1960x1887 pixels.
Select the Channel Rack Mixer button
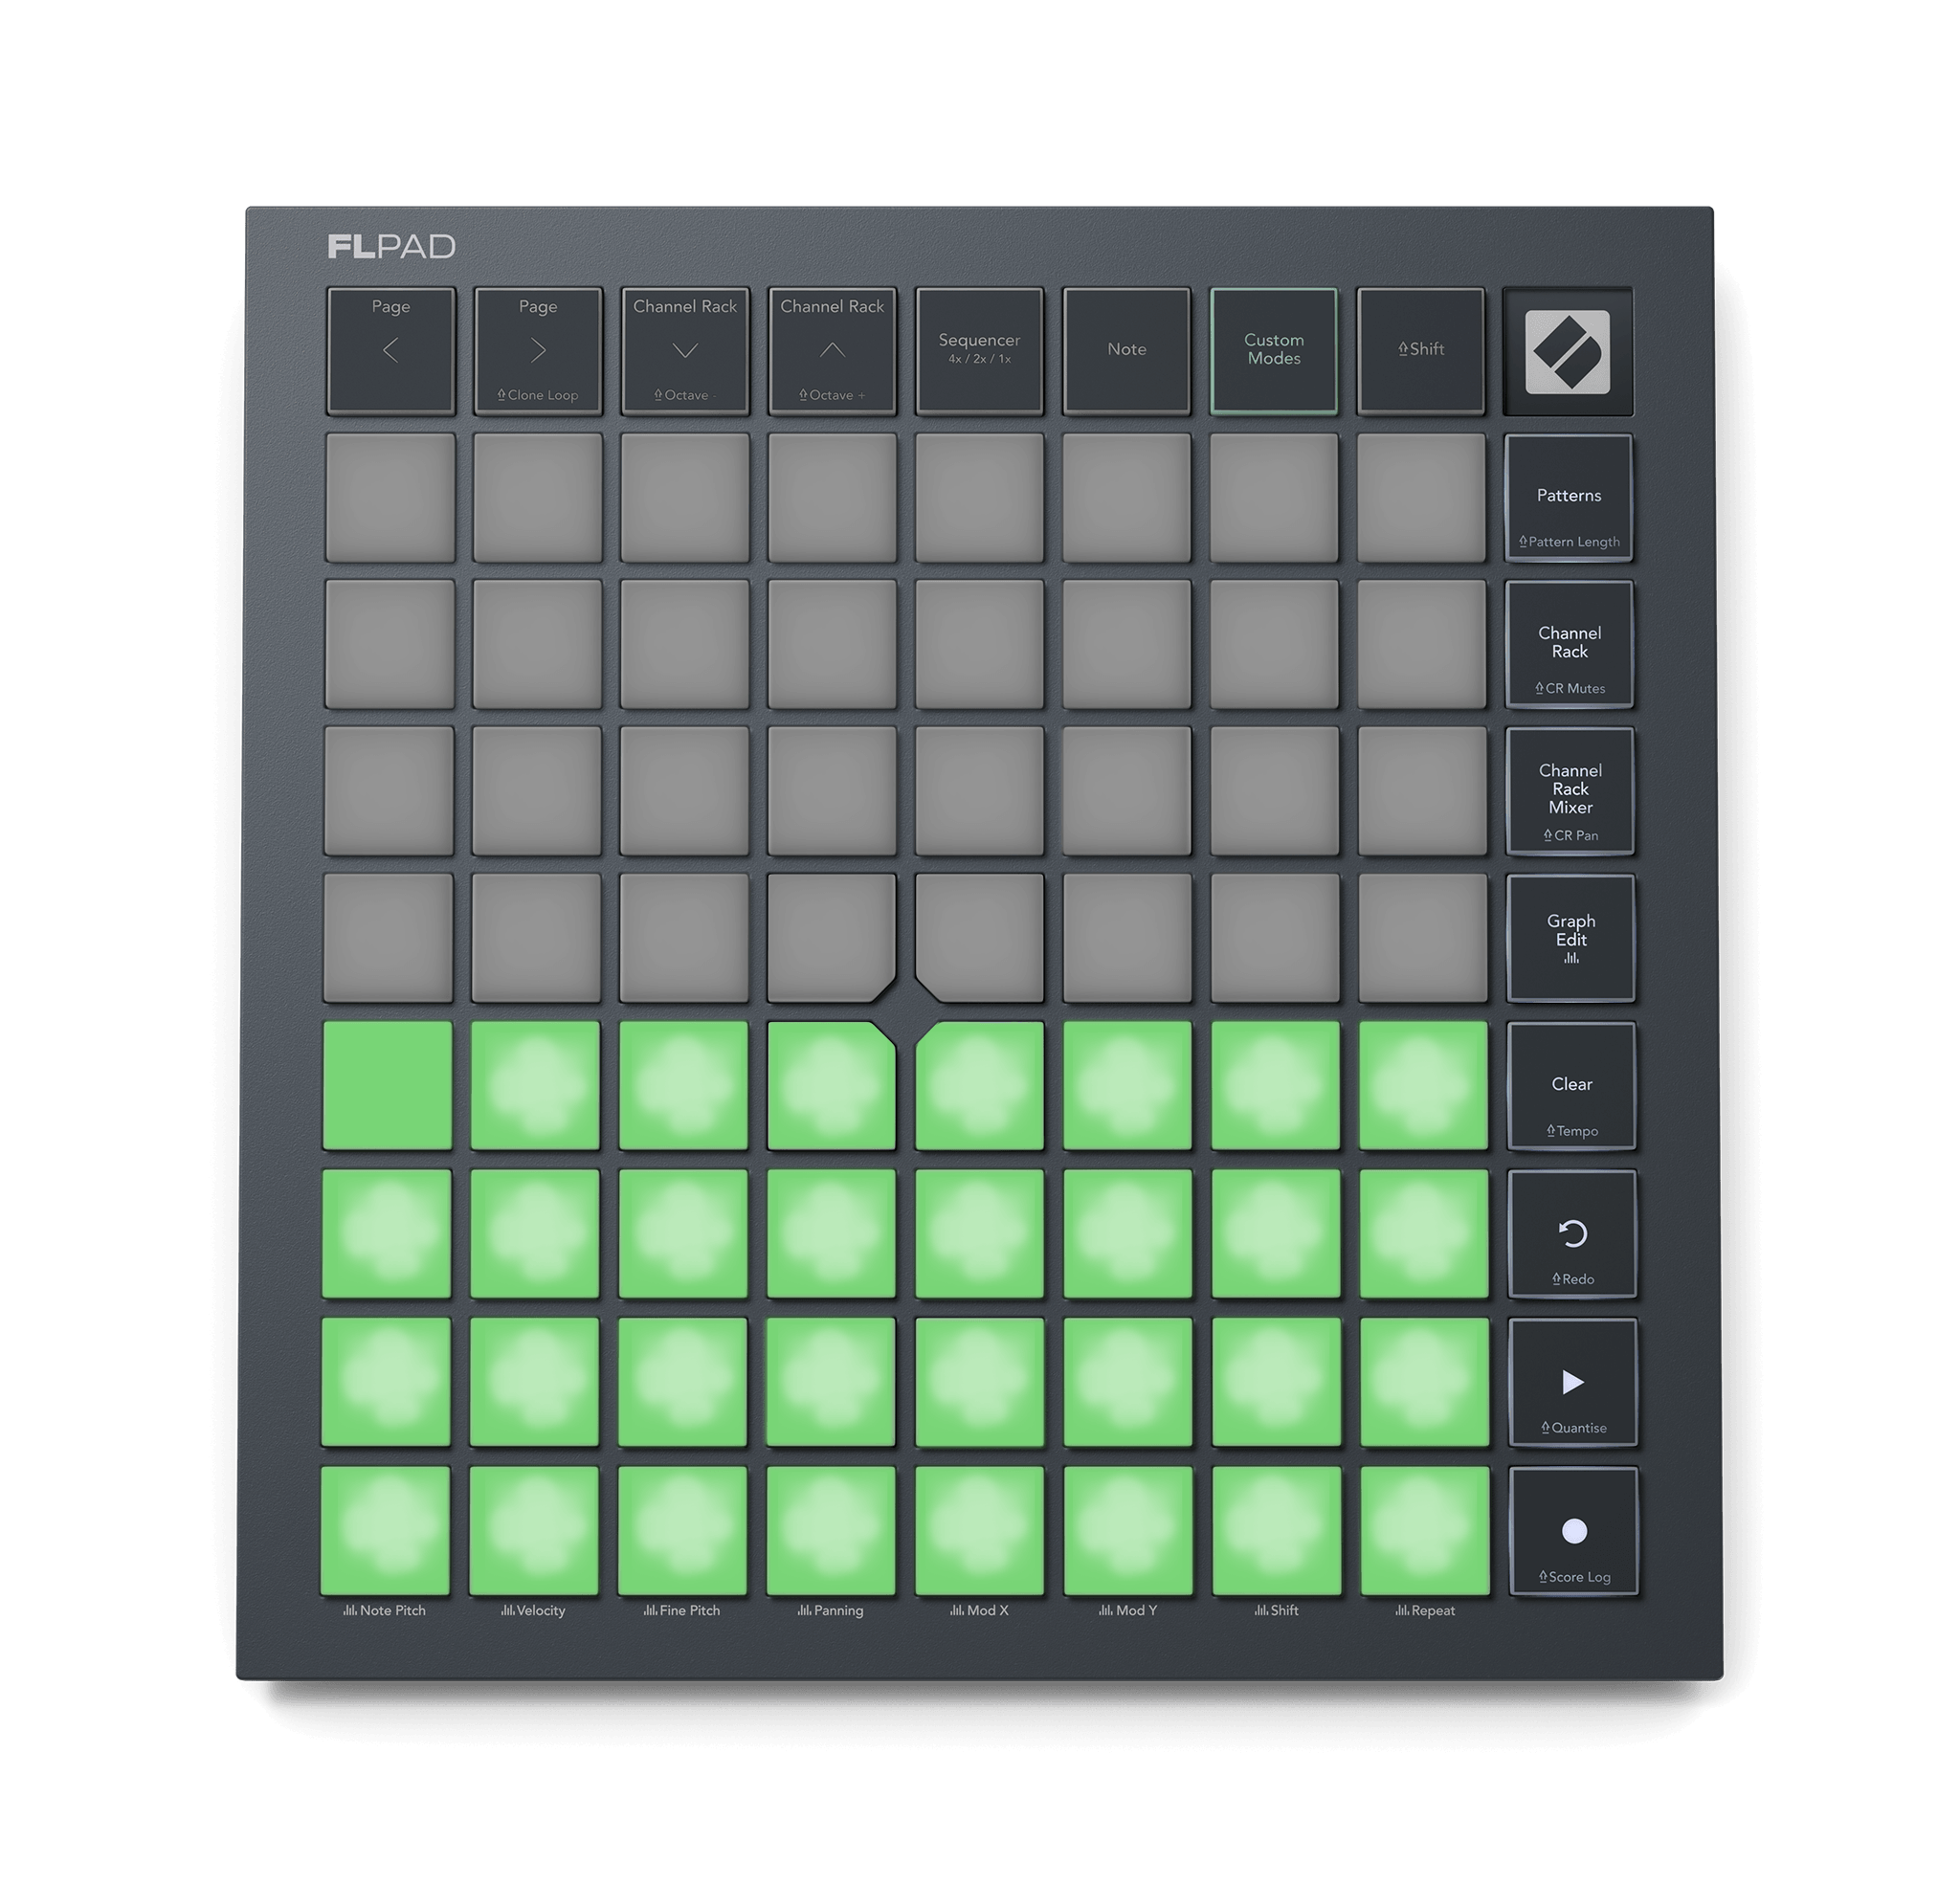(1570, 791)
